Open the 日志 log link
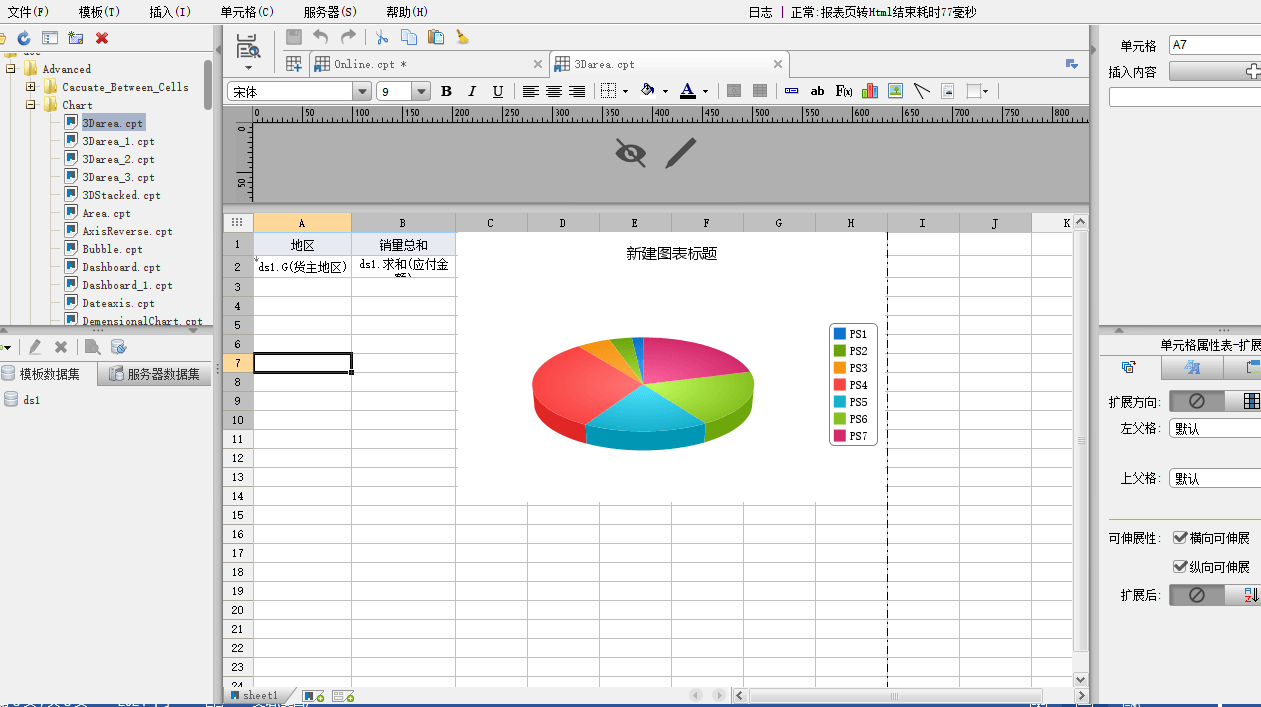1261x707 pixels. pos(760,12)
